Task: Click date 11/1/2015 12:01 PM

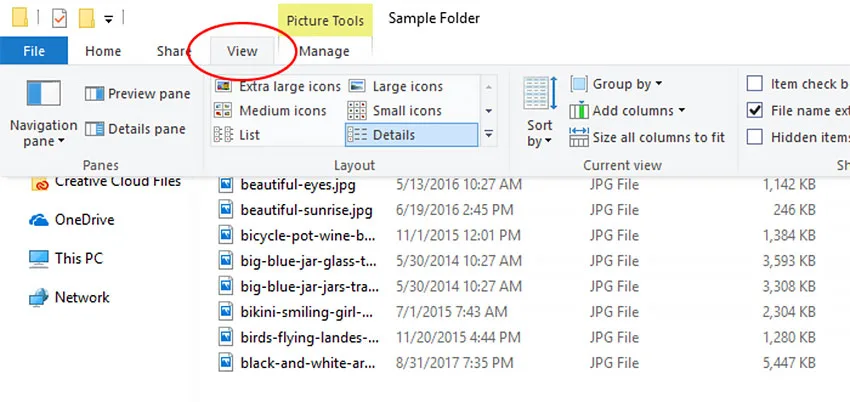Action: (x=458, y=236)
